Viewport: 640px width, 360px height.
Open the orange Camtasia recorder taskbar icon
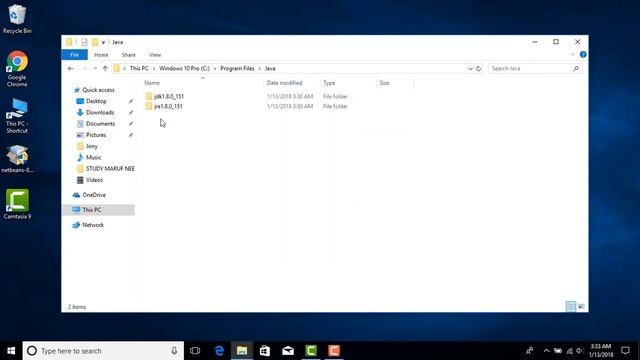334,351
